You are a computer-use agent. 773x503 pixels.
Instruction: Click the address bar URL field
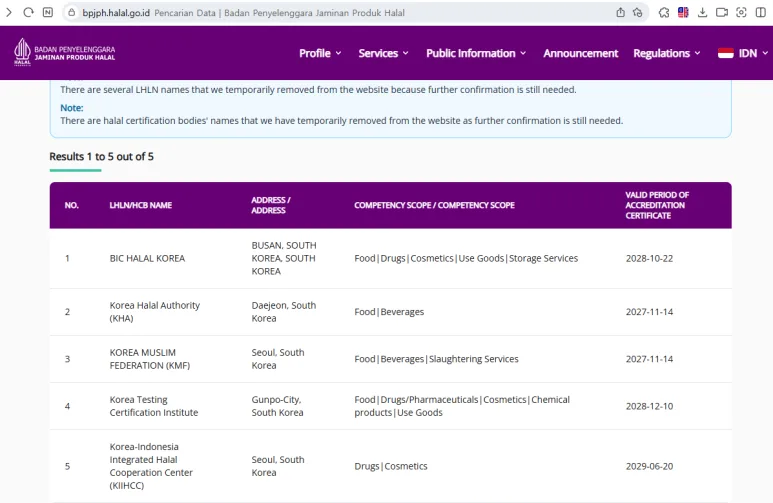pos(300,12)
